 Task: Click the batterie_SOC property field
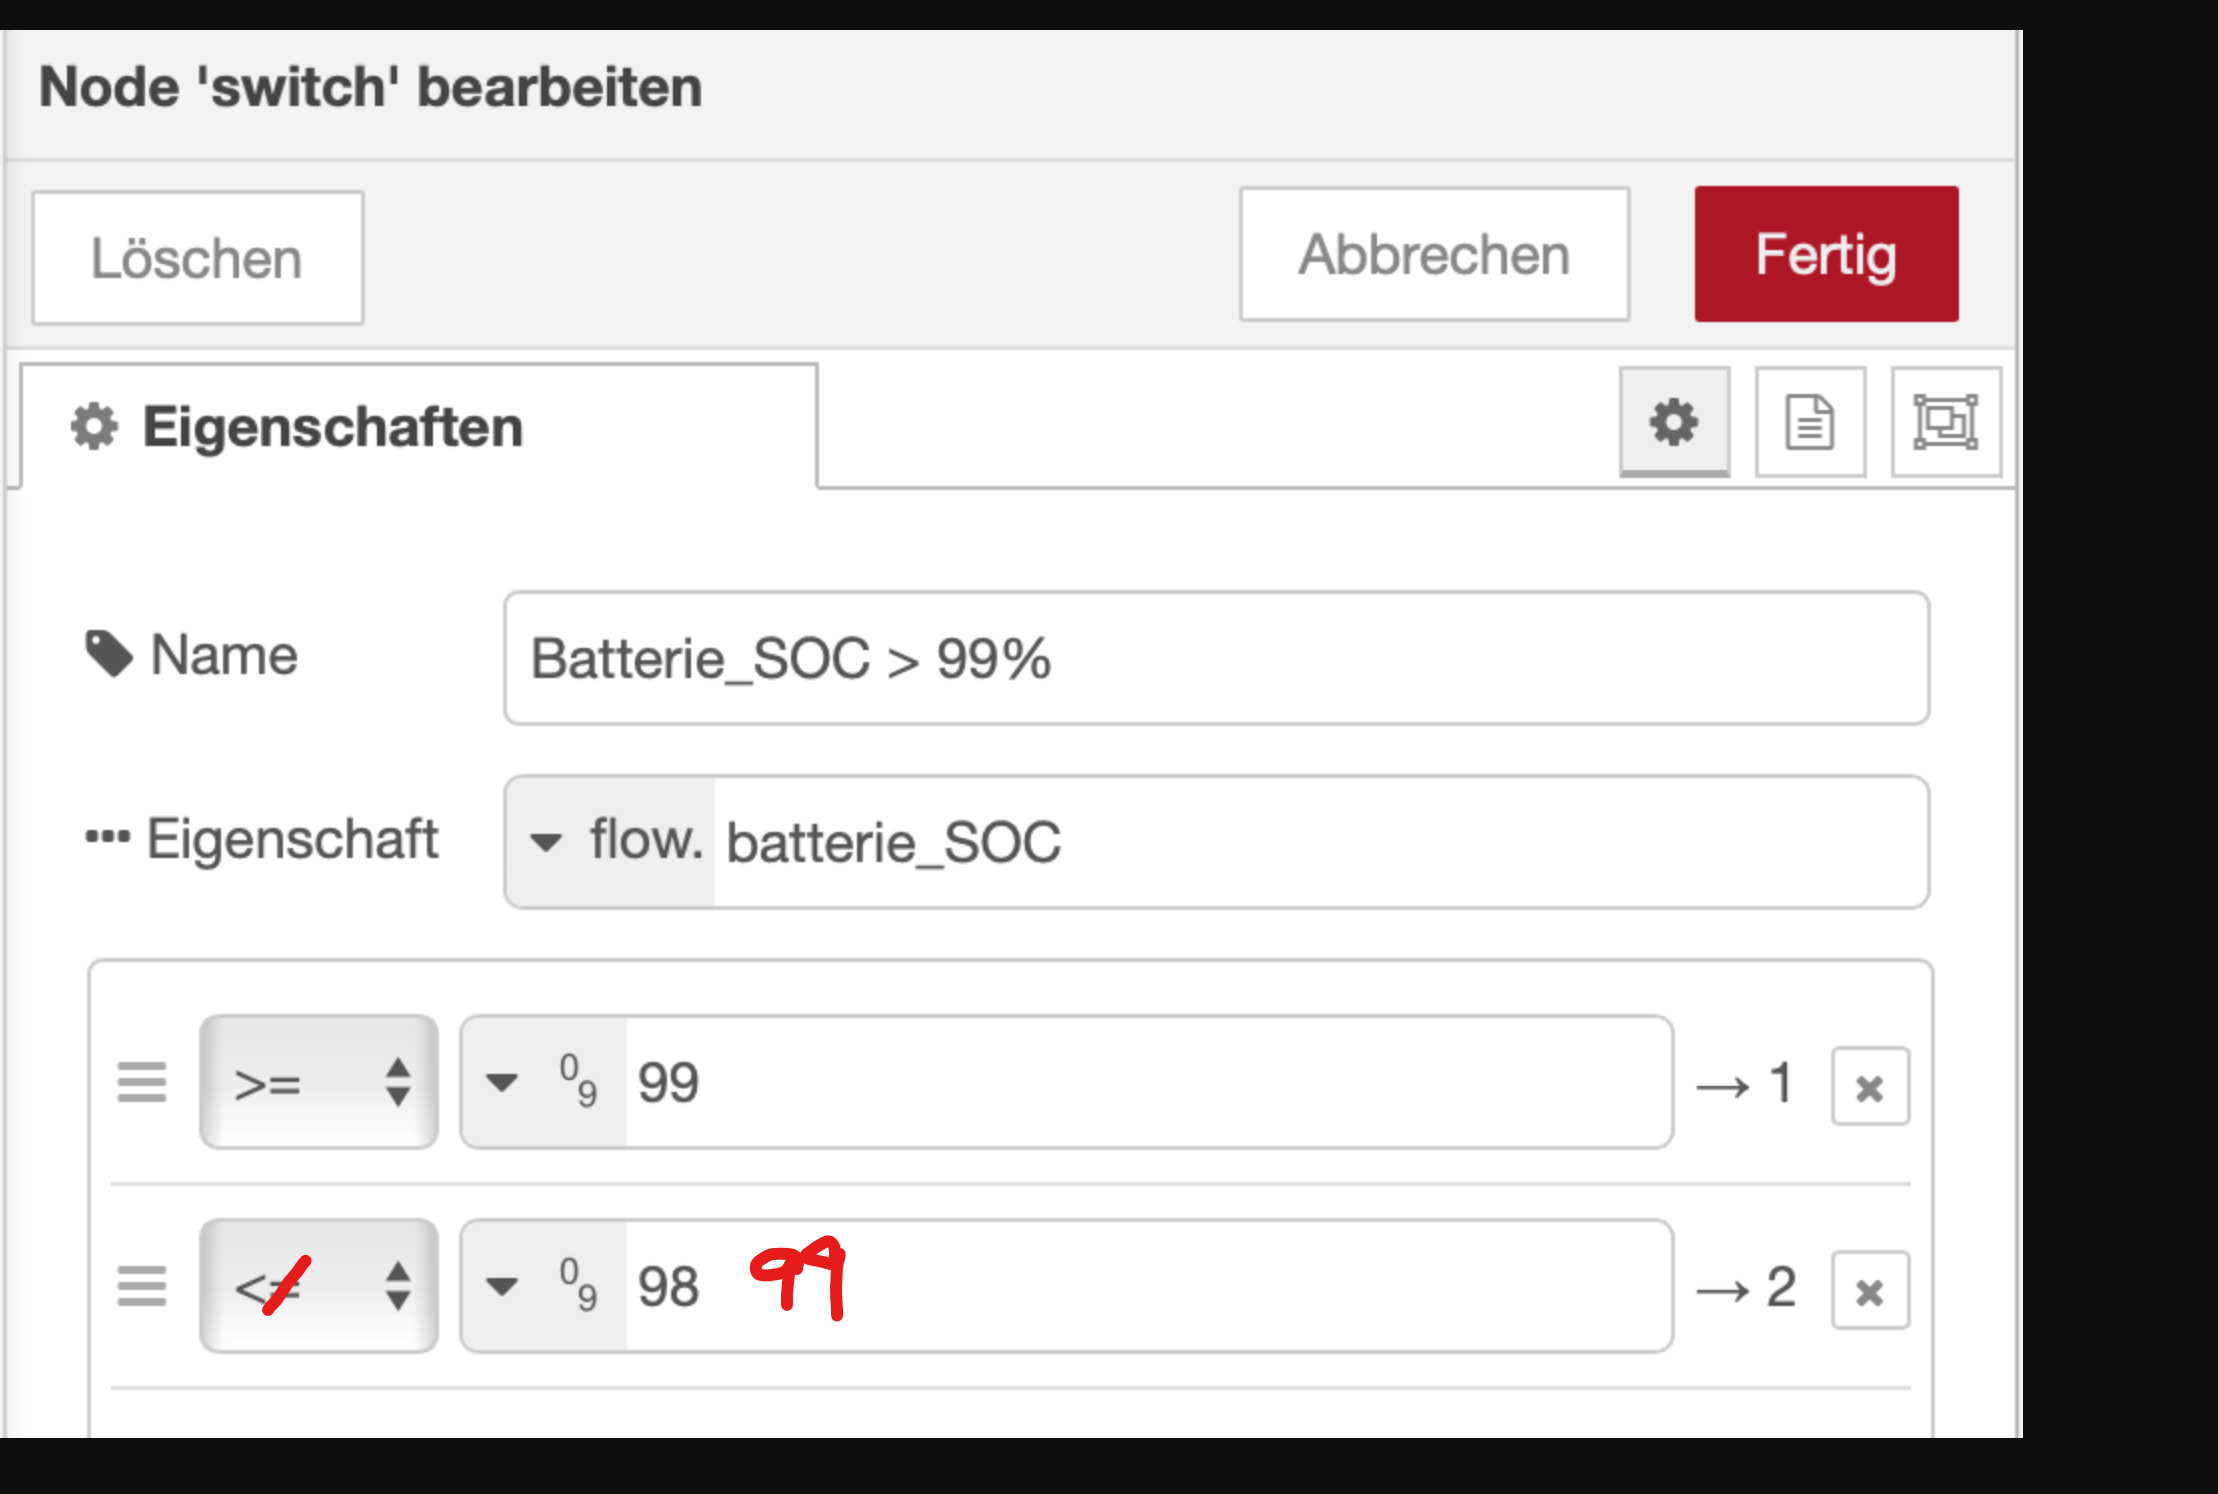[x=1320, y=842]
